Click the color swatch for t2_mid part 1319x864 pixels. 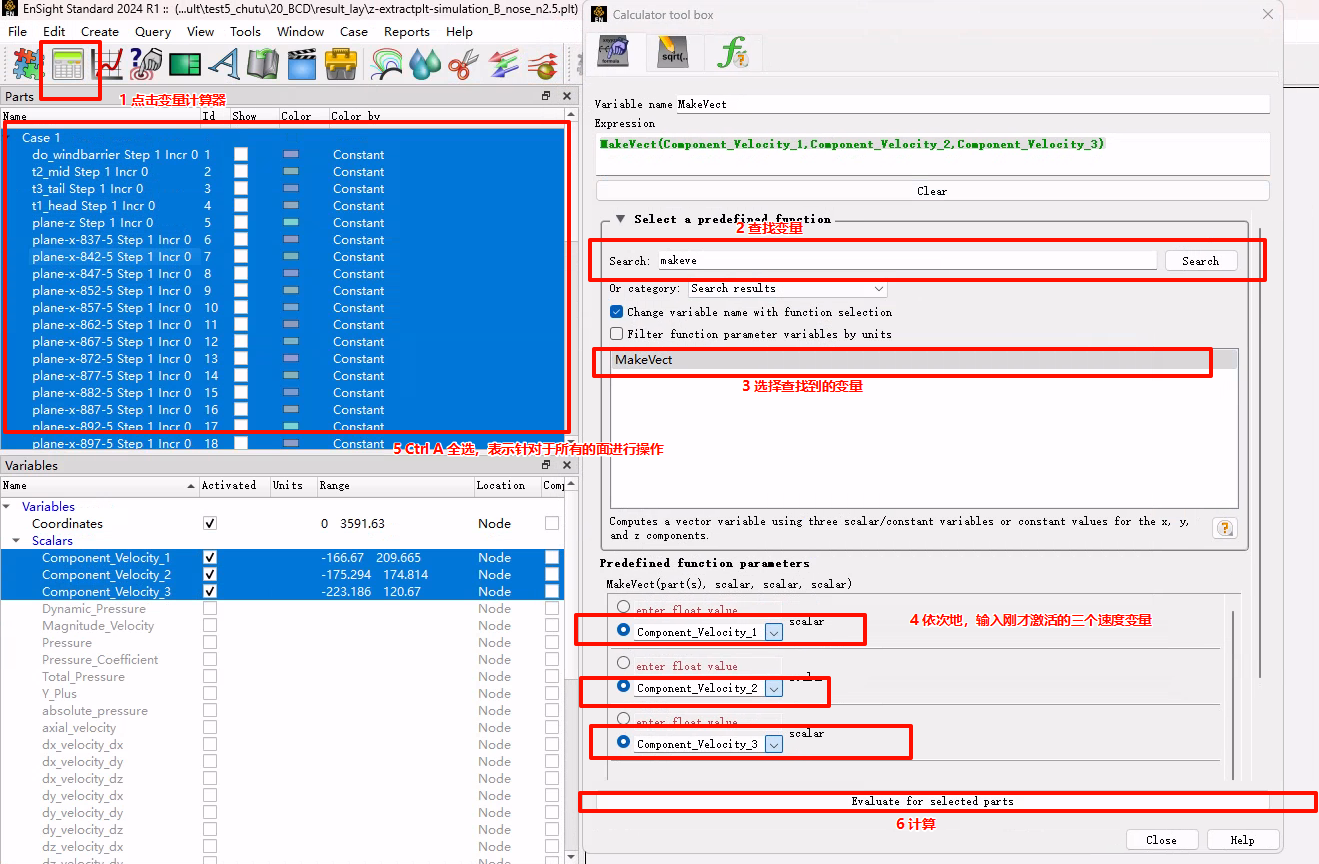[x=291, y=172]
